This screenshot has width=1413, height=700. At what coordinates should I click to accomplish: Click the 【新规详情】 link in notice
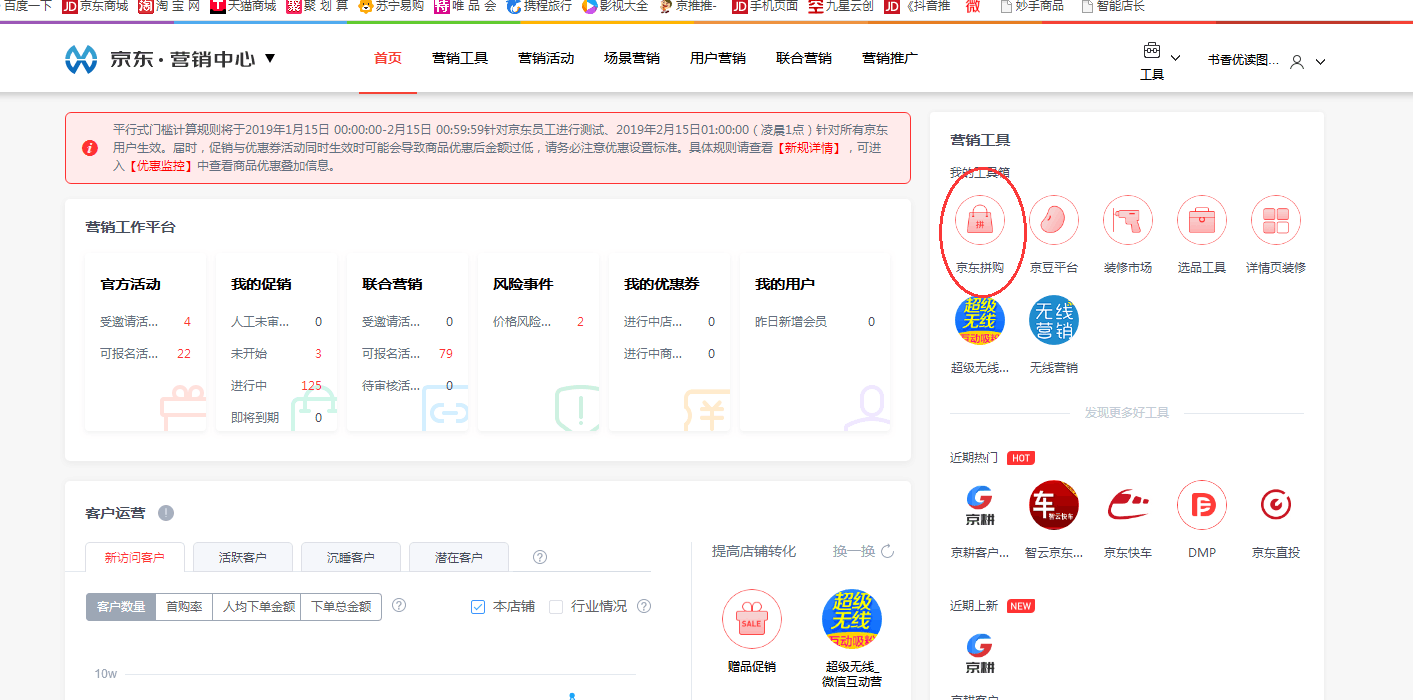809,148
